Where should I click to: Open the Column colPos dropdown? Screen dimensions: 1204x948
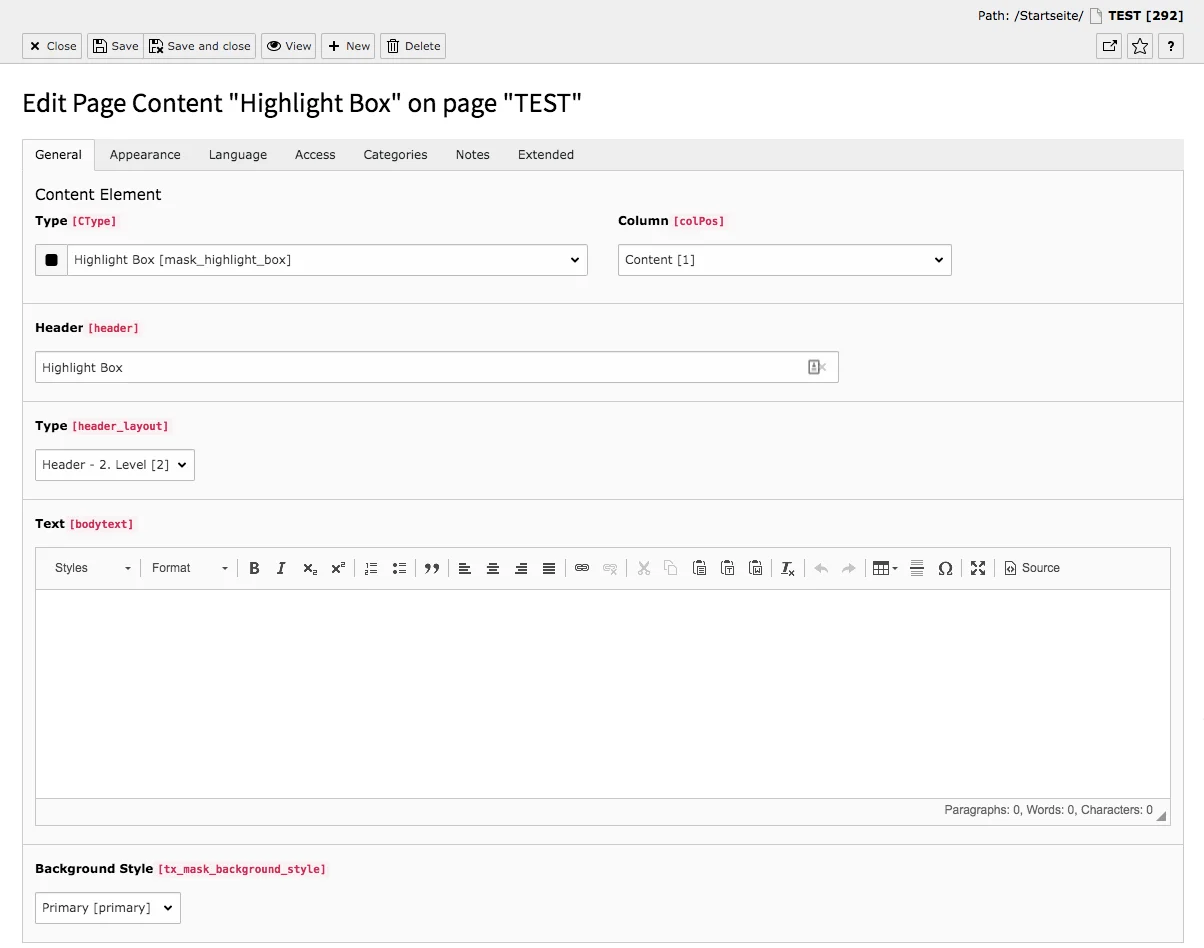point(784,259)
